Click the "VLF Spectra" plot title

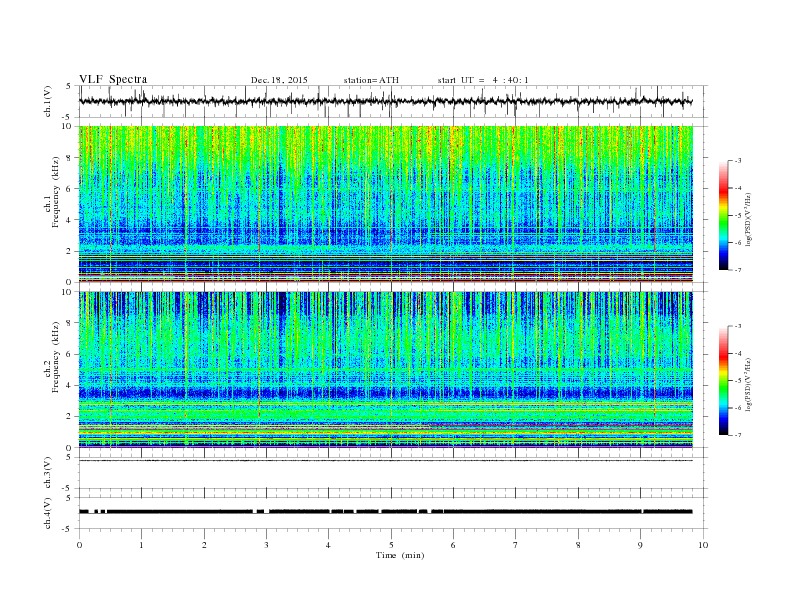[x=113, y=79]
